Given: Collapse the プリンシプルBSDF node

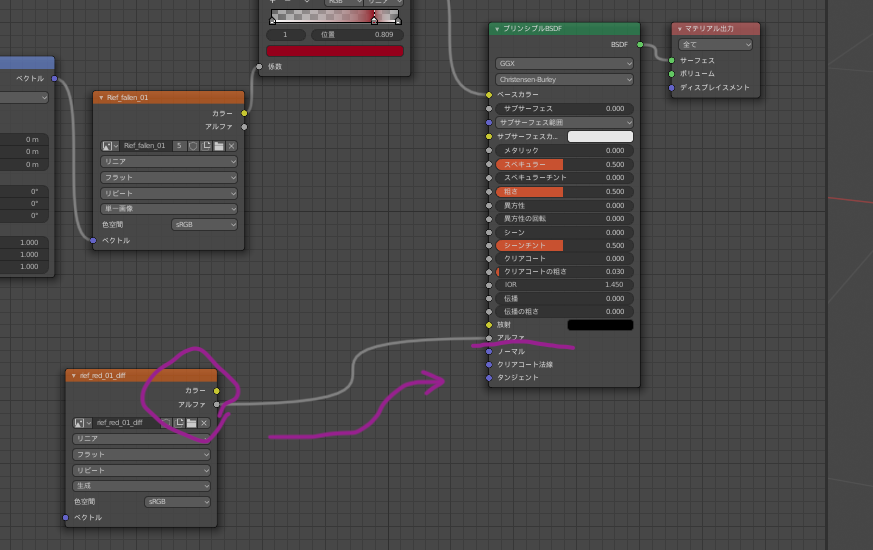Looking at the screenshot, I should pos(497,29).
